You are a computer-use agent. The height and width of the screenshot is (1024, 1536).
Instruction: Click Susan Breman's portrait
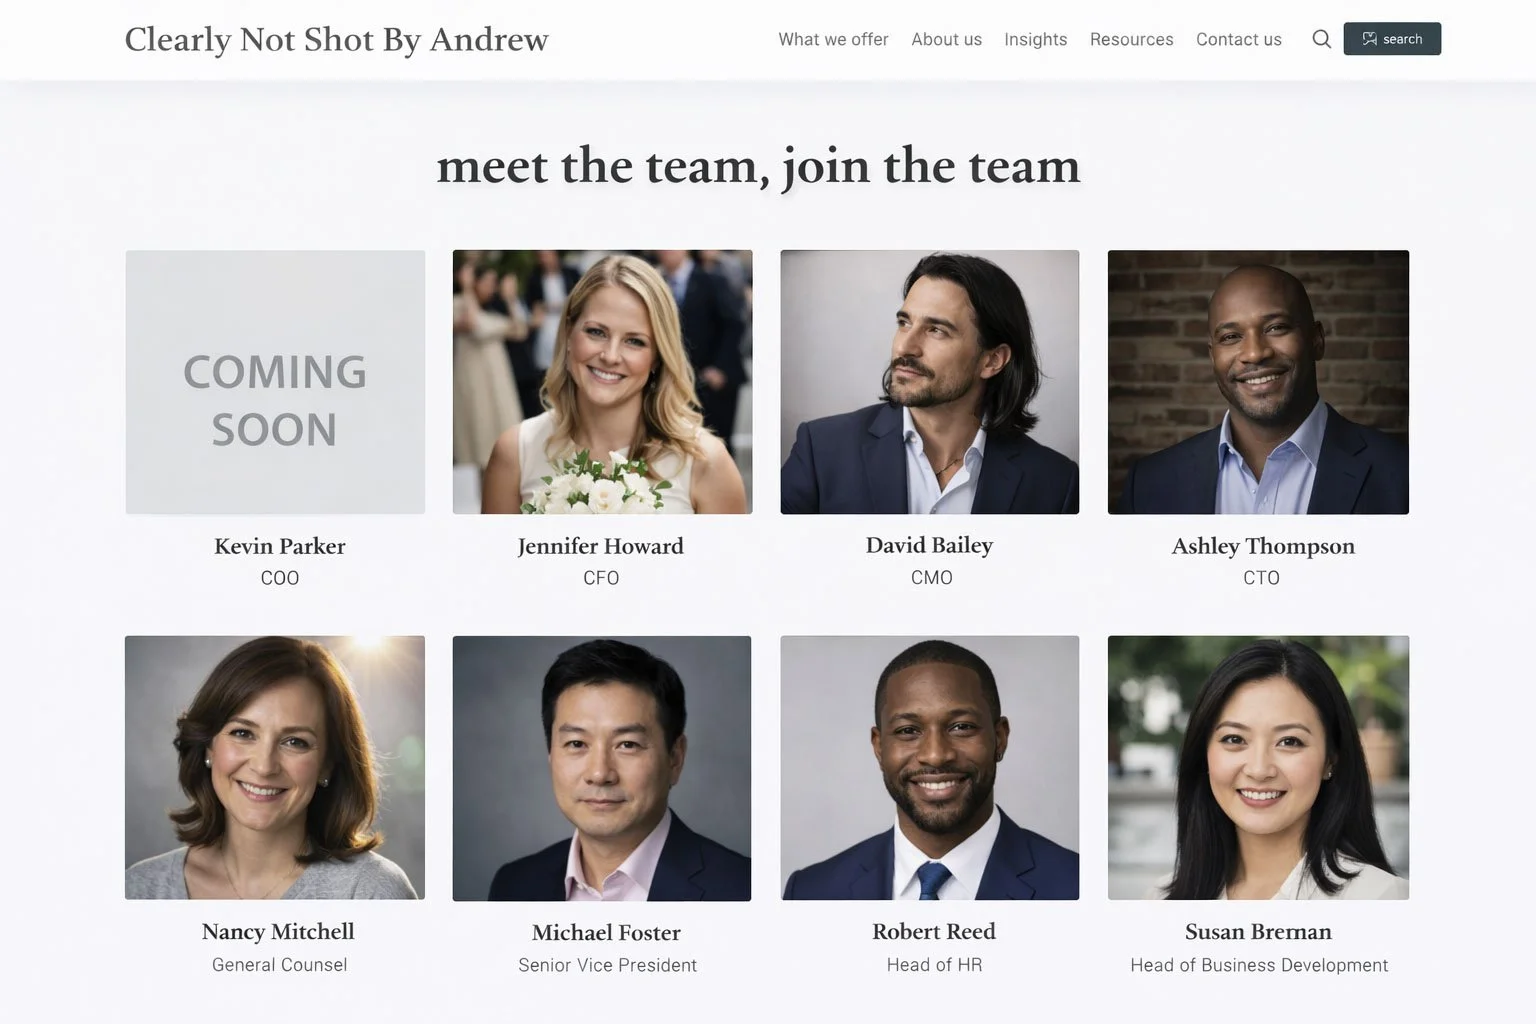point(1258,768)
